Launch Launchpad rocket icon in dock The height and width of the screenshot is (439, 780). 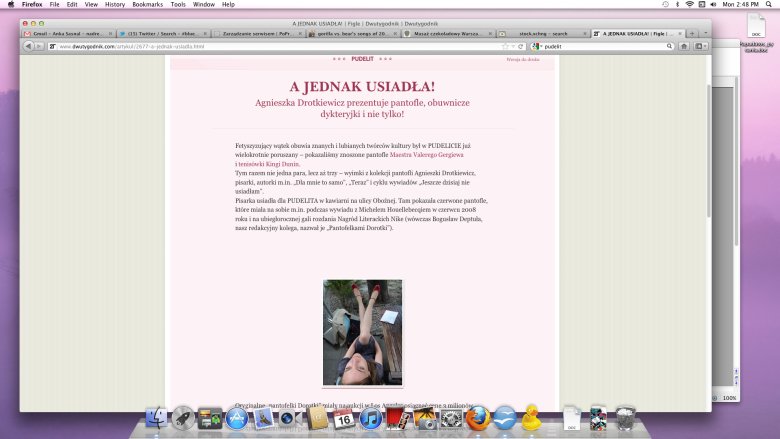(183, 418)
